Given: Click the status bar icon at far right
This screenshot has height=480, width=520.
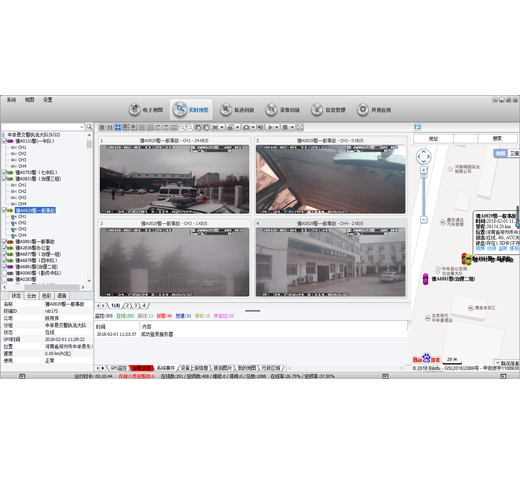Looking at the screenshot, I should point(503,376).
